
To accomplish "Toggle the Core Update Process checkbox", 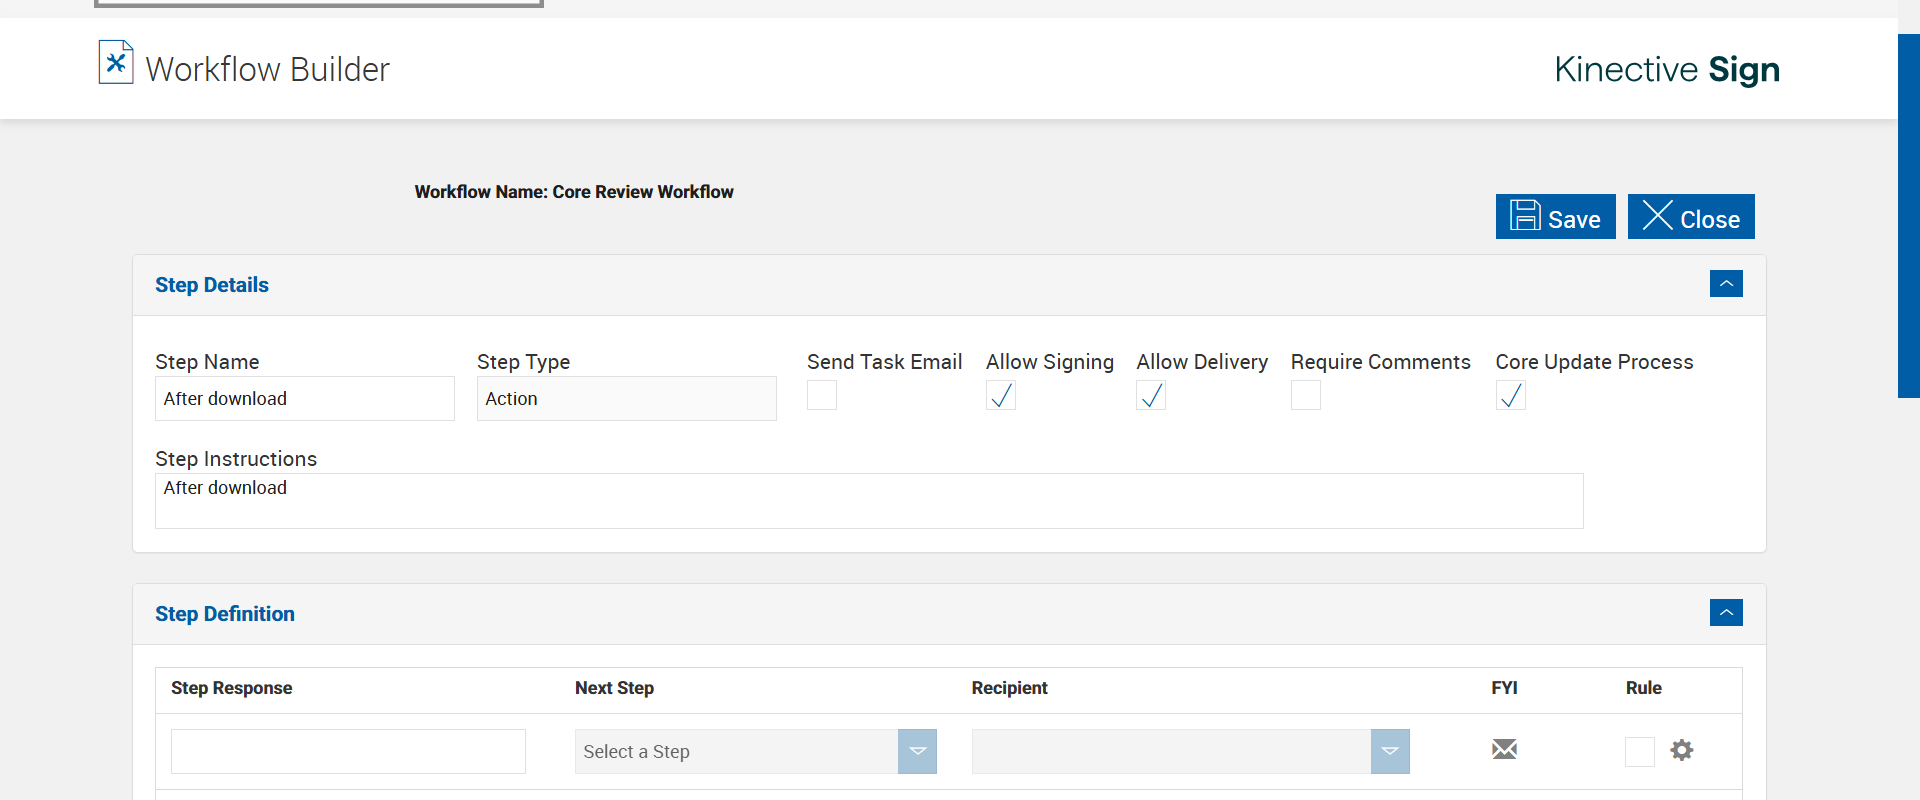I will pos(1511,396).
